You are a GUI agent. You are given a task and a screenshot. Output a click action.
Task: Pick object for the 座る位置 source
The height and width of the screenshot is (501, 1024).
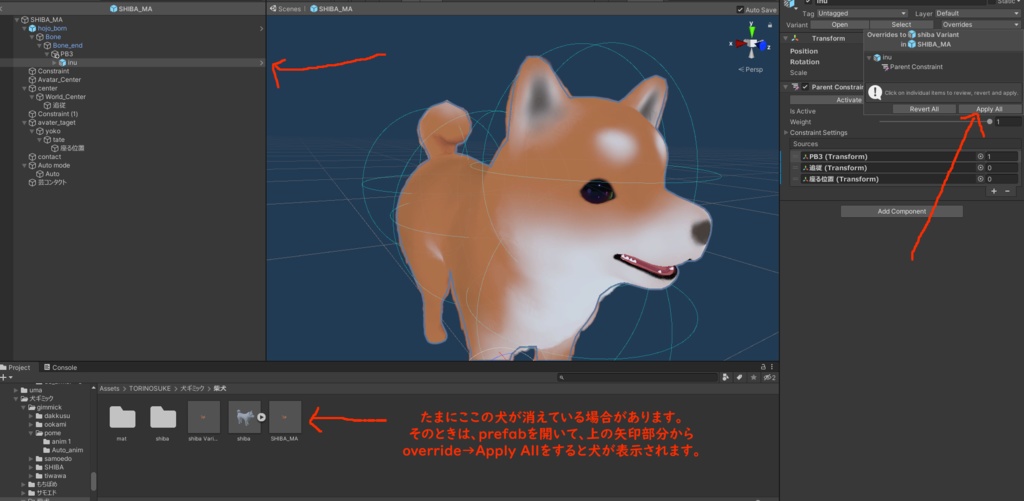point(980,179)
